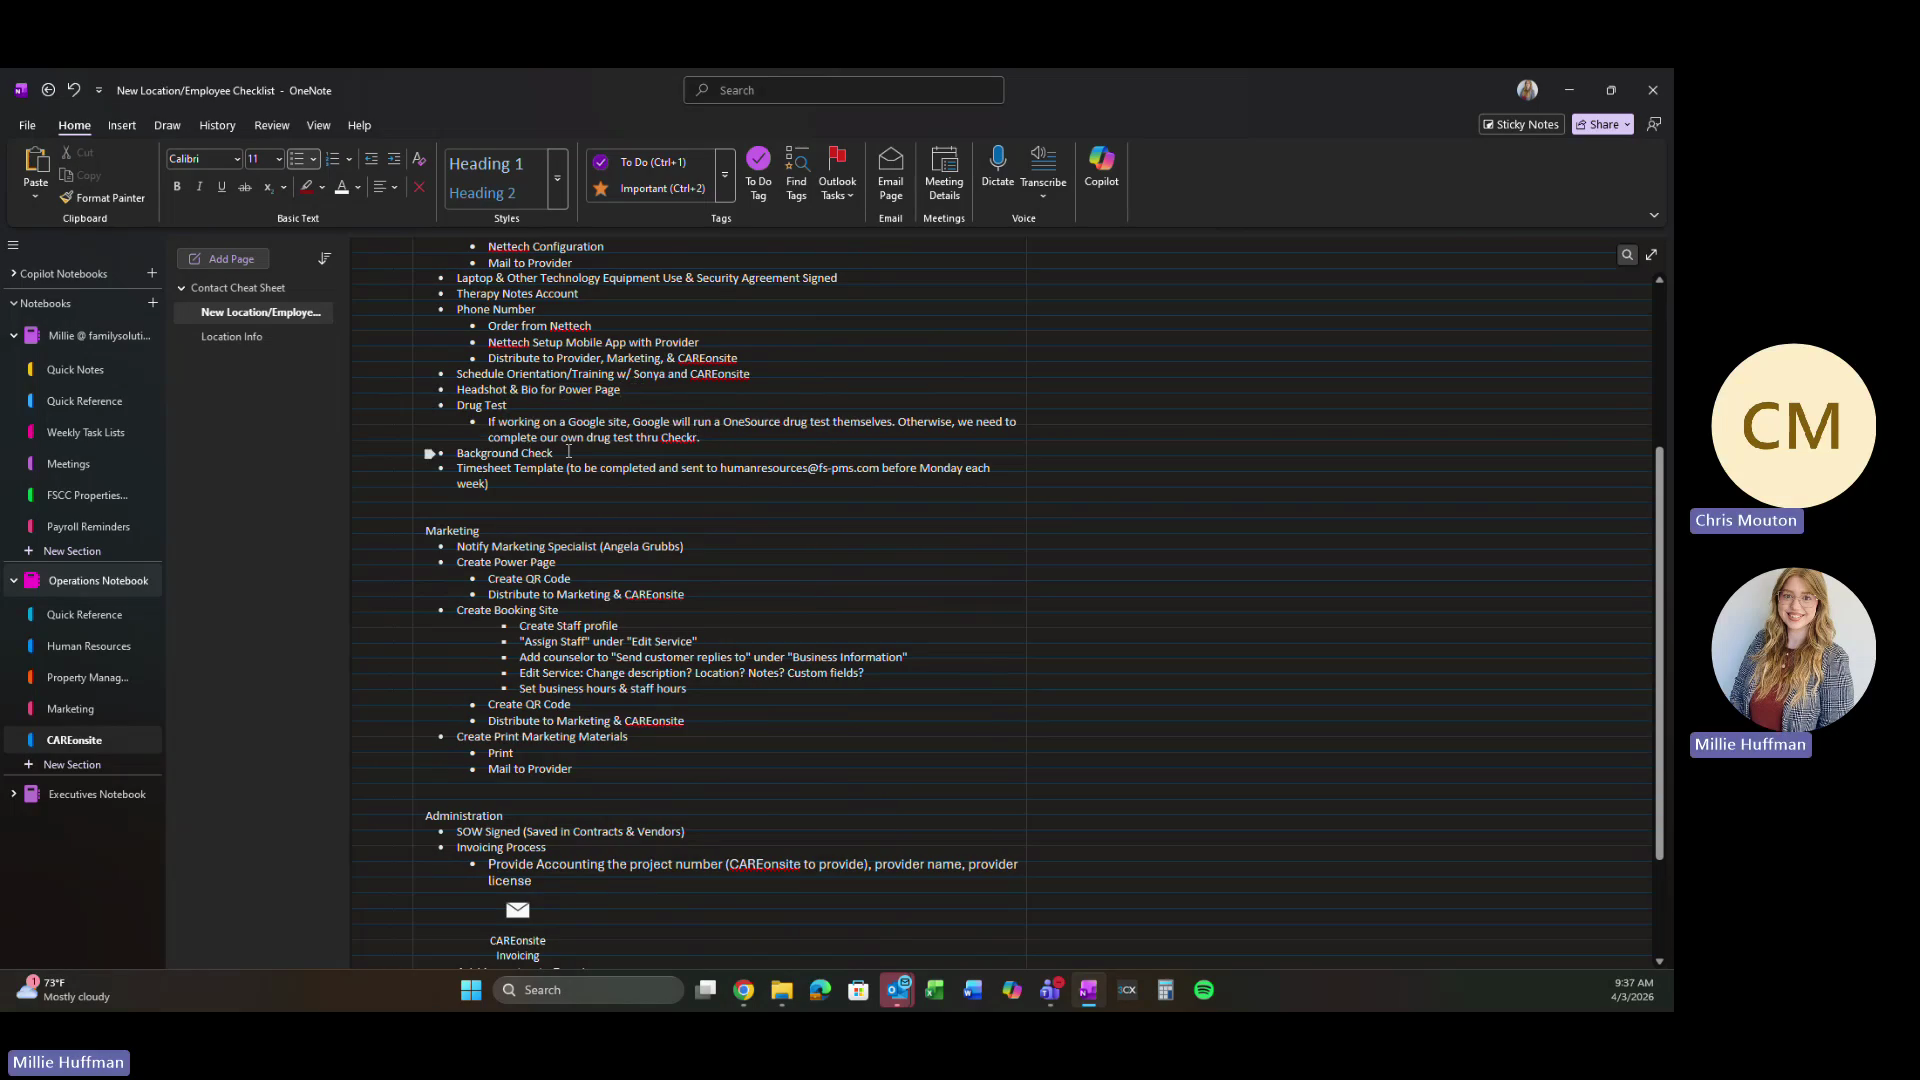Expand Copilot Notebooks section
Viewport: 1920px width, 1080px height.
(x=13, y=273)
